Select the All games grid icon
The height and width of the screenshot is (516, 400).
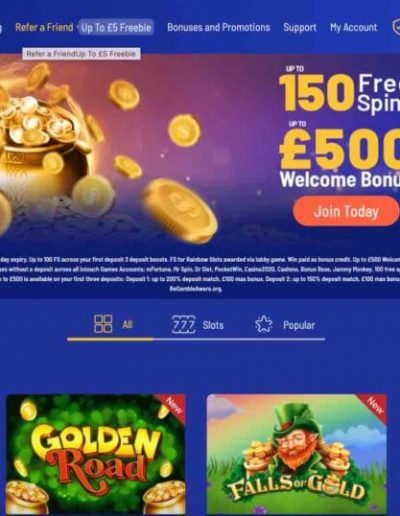coord(103,324)
